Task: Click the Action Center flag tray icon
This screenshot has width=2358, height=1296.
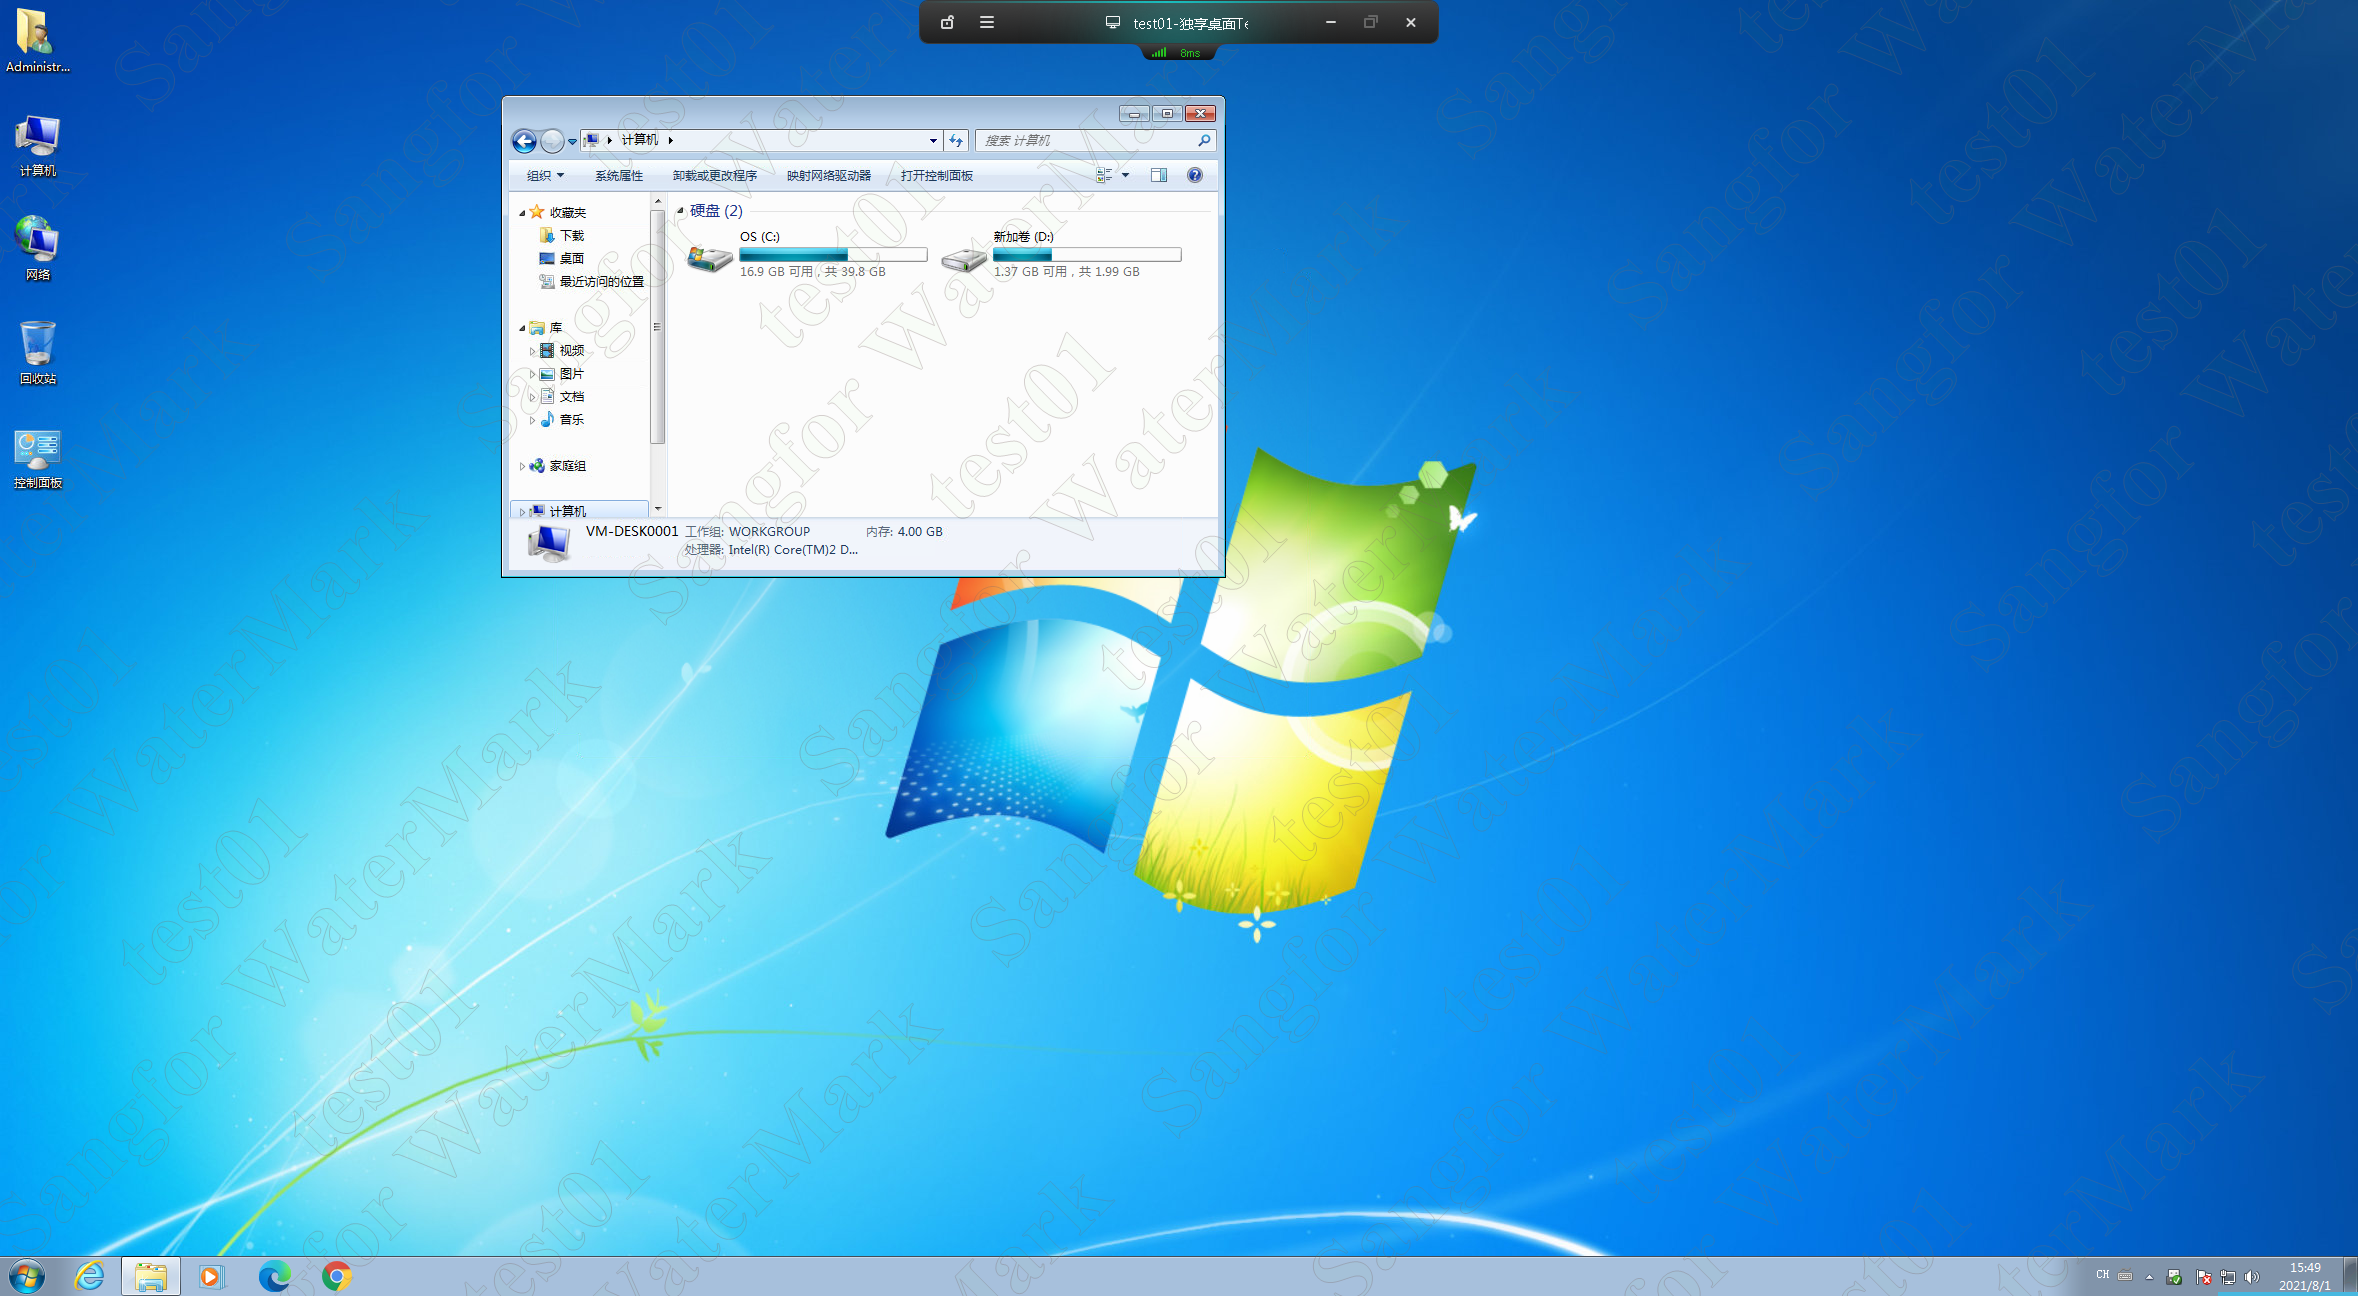Action: [2203, 1277]
